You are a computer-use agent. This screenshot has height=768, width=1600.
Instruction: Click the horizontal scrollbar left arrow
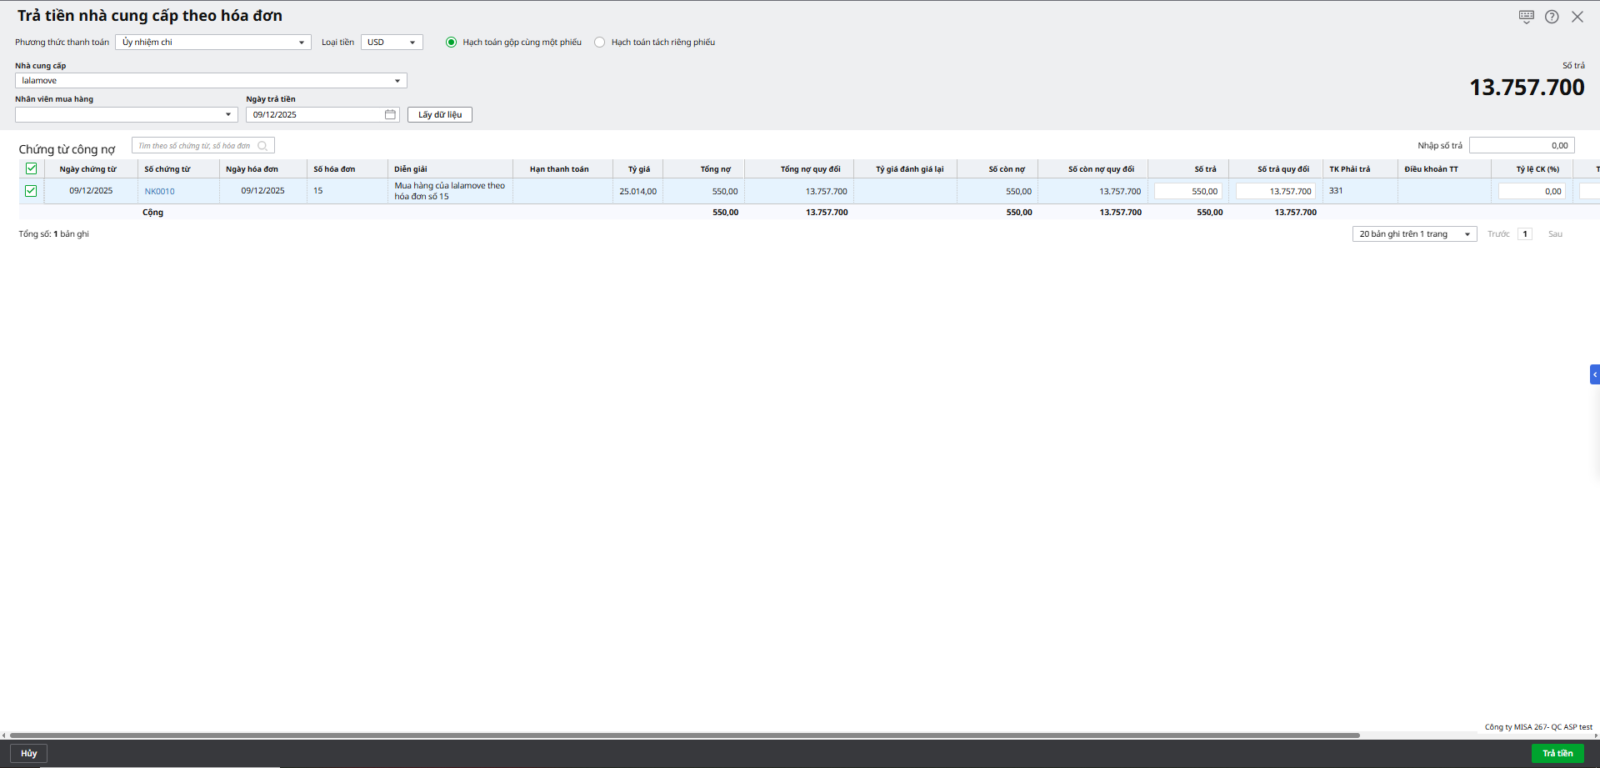click(x=4, y=735)
